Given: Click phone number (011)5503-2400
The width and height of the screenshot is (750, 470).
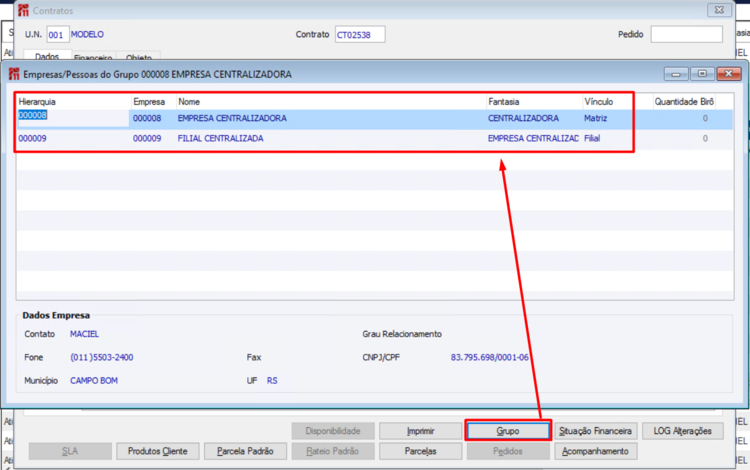Looking at the screenshot, I should click(101, 357).
